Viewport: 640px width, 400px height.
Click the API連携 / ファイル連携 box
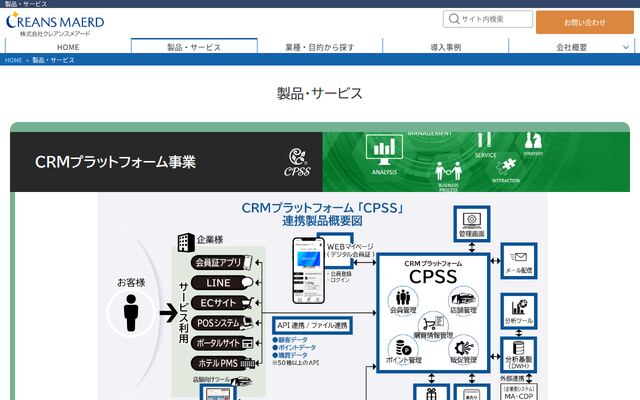pos(312,325)
